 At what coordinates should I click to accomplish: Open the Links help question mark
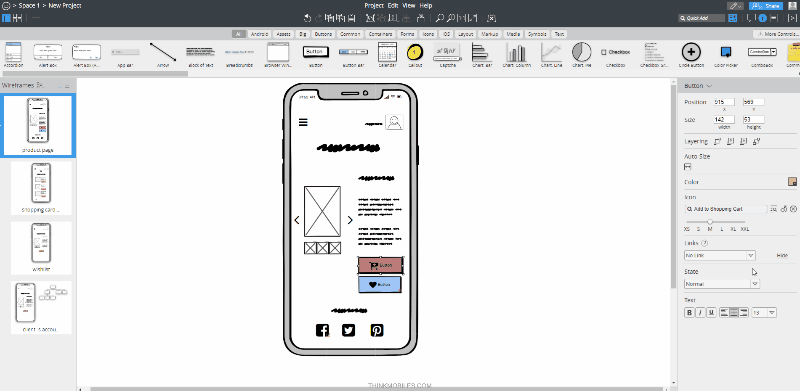[705, 243]
